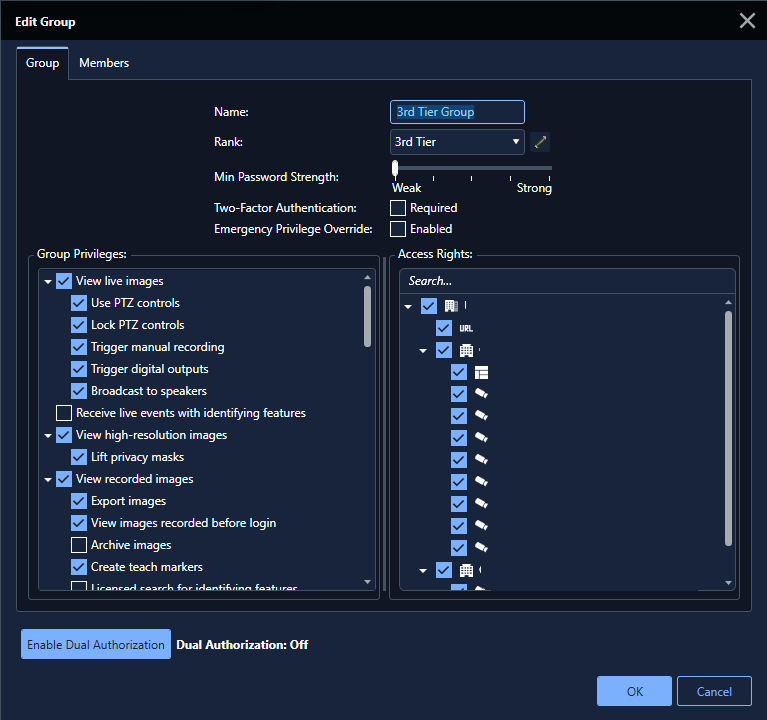
Task: Uncheck the Use PTZ controls checkbox
Action: coord(79,303)
